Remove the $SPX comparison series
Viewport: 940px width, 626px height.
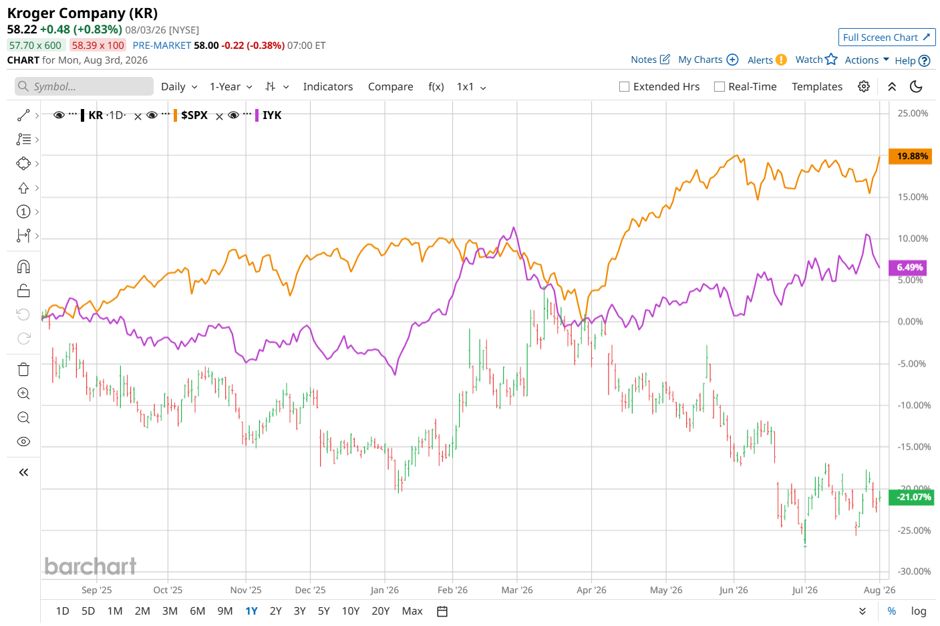219,116
